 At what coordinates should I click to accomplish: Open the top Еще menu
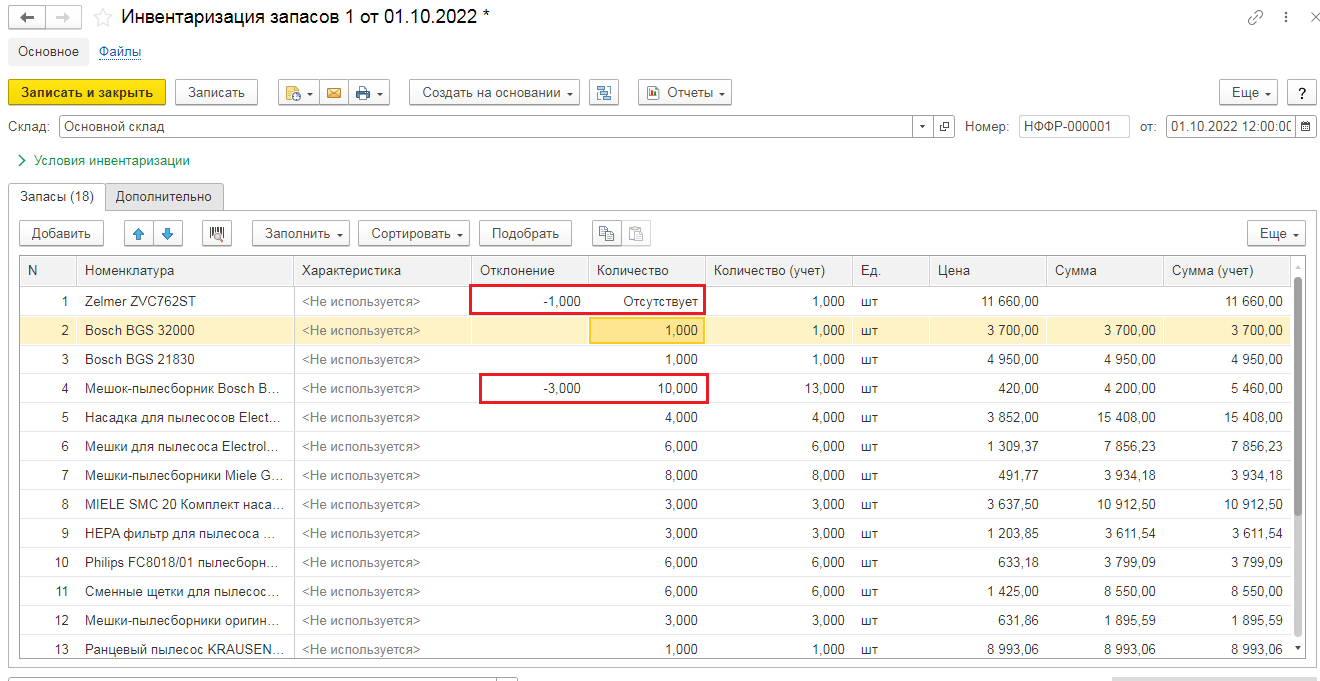[1249, 92]
